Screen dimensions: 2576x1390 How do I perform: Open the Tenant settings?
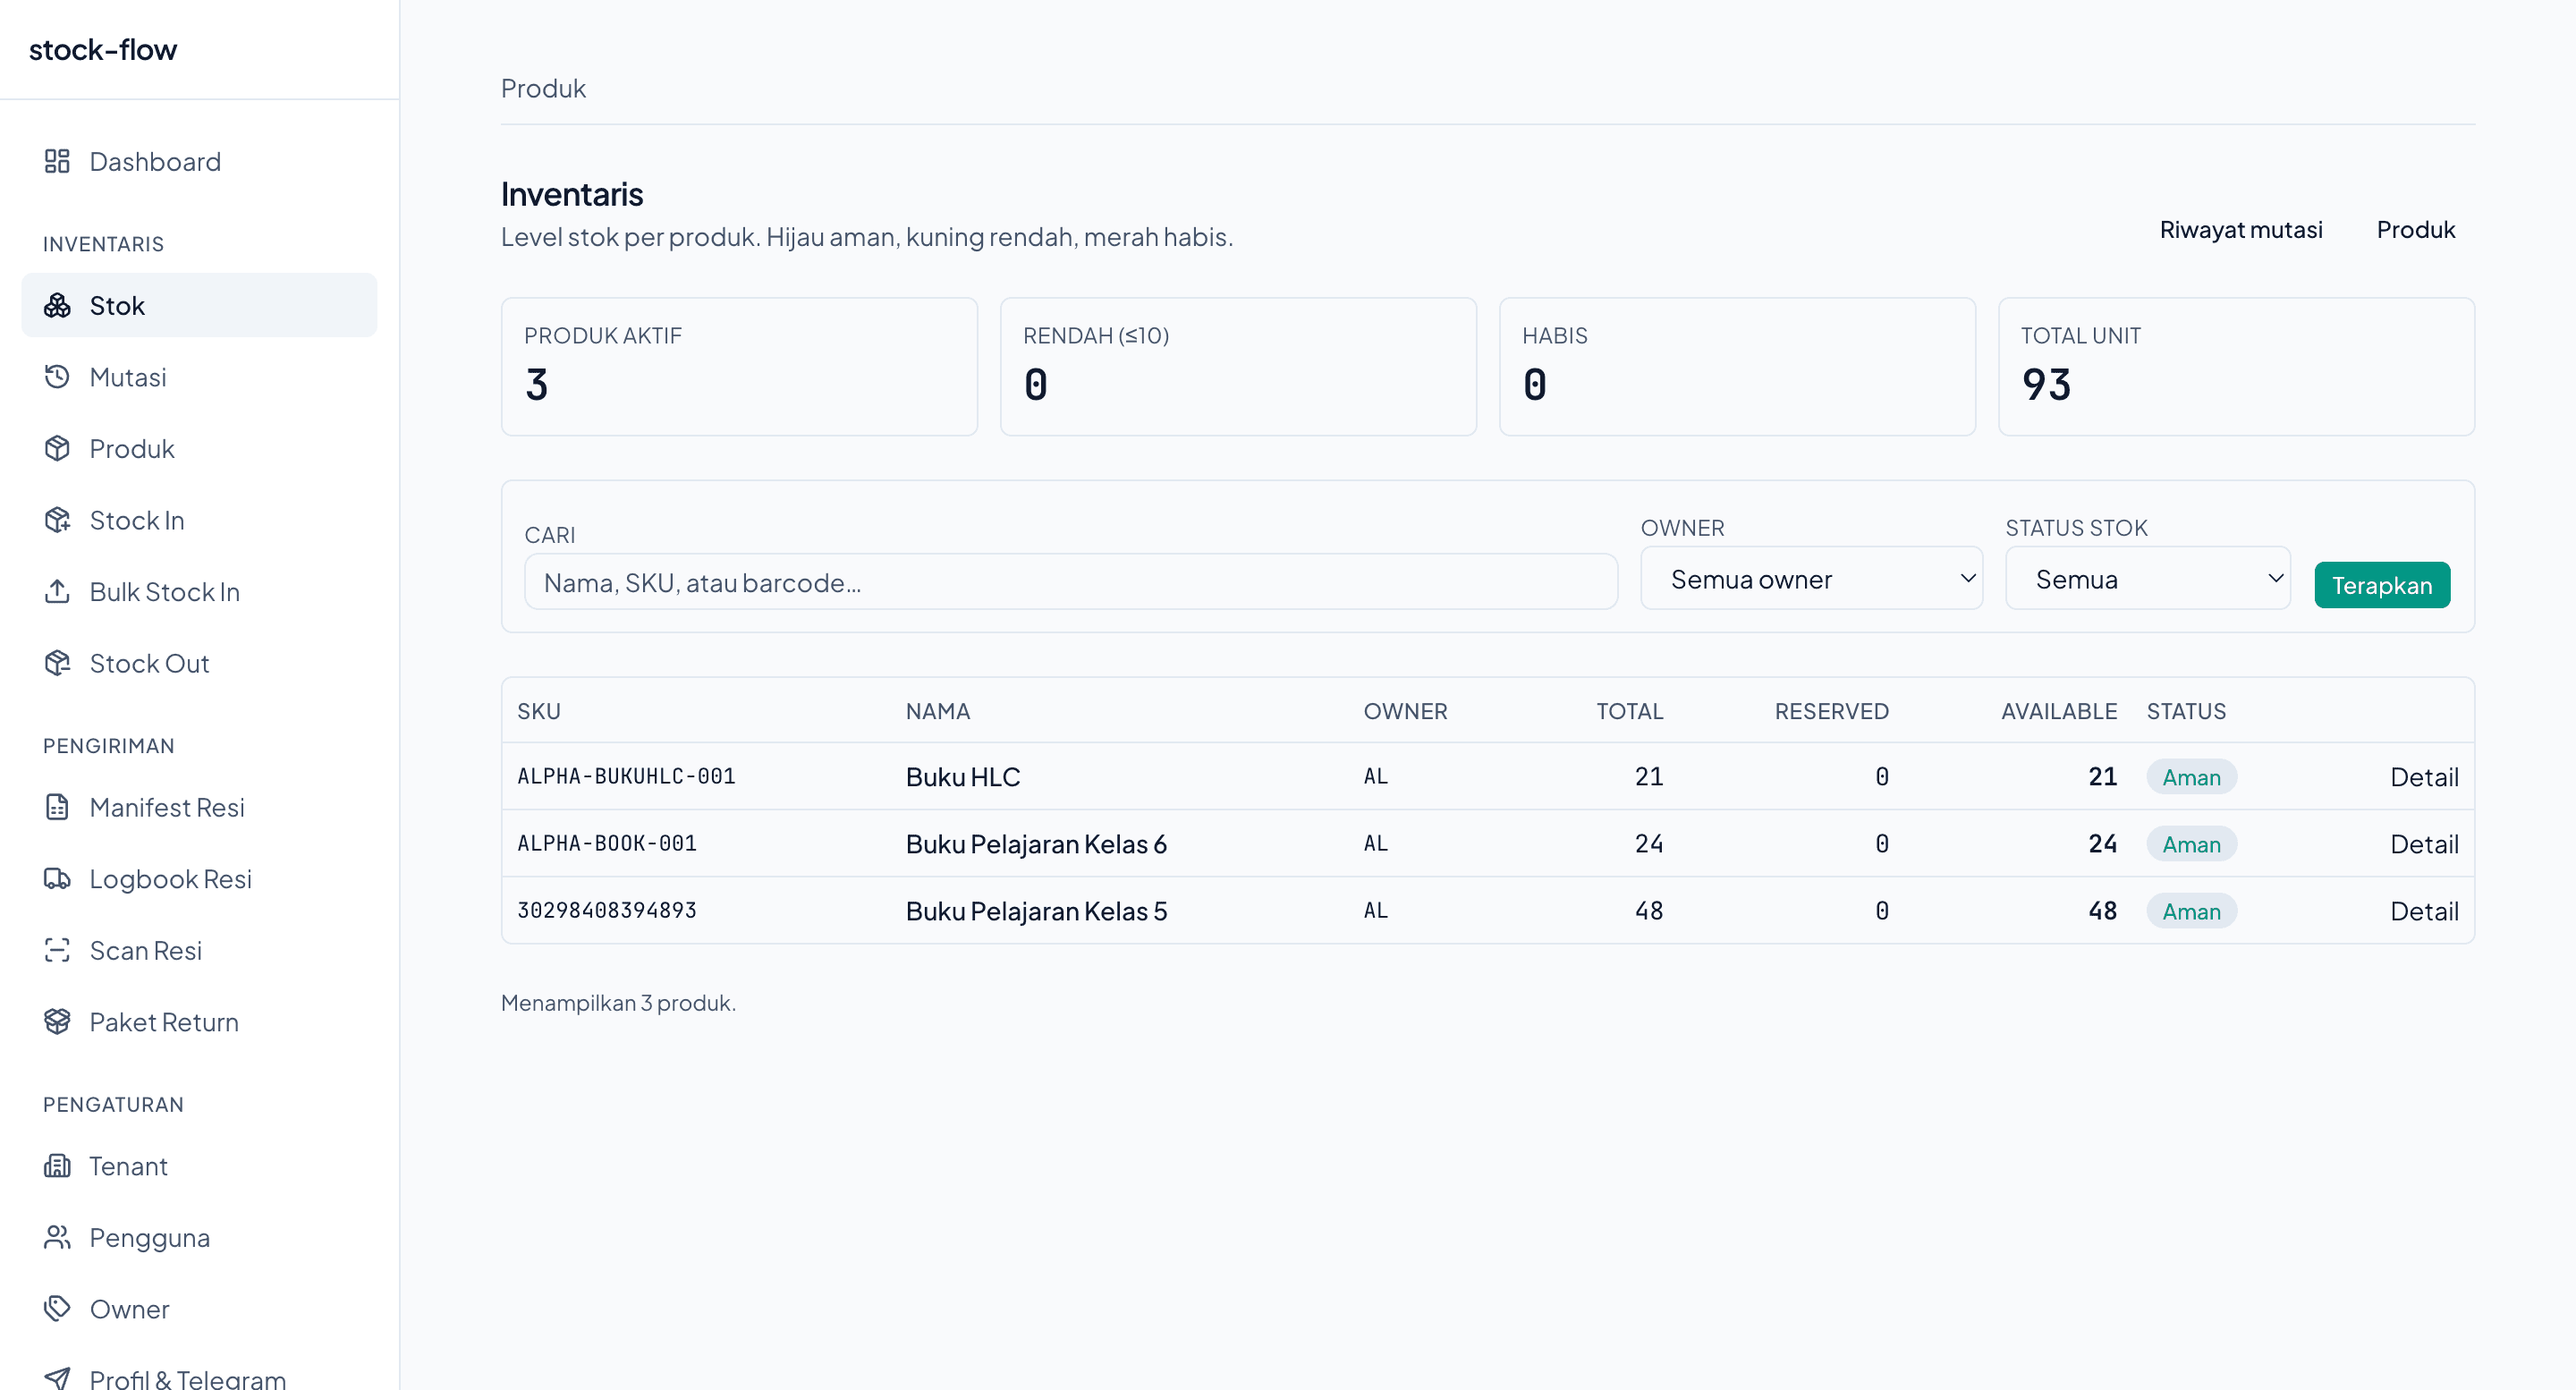pyautogui.click(x=199, y=1166)
